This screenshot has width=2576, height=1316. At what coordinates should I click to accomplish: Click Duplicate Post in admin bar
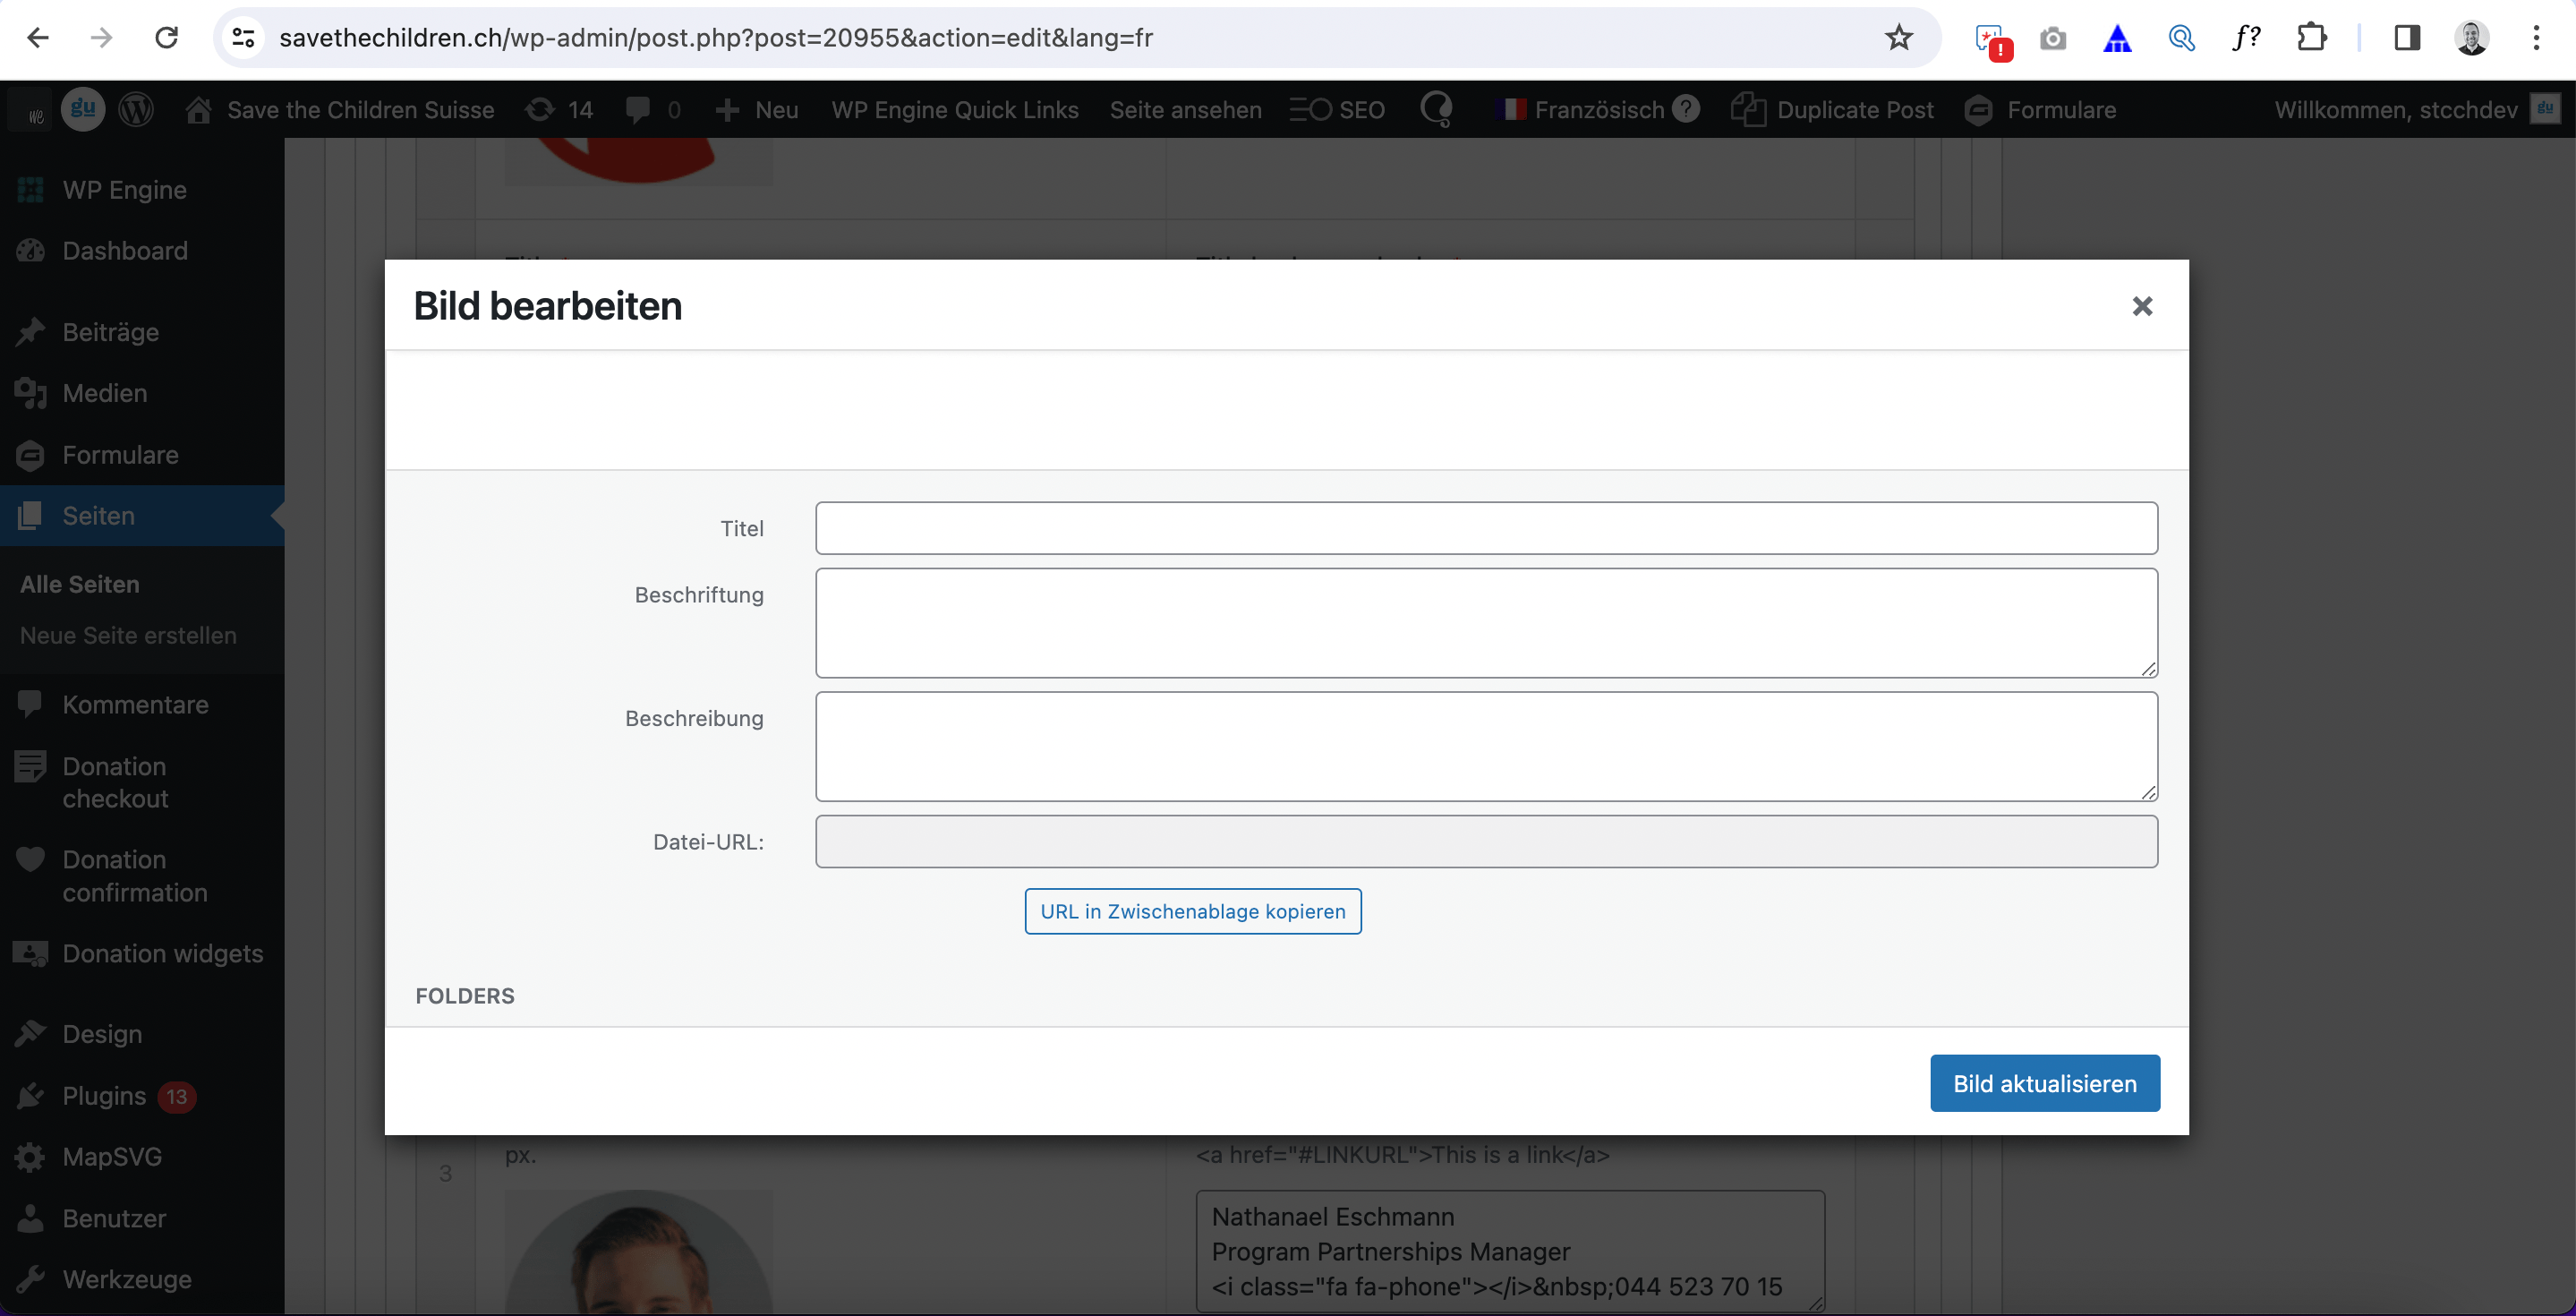(1833, 110)
